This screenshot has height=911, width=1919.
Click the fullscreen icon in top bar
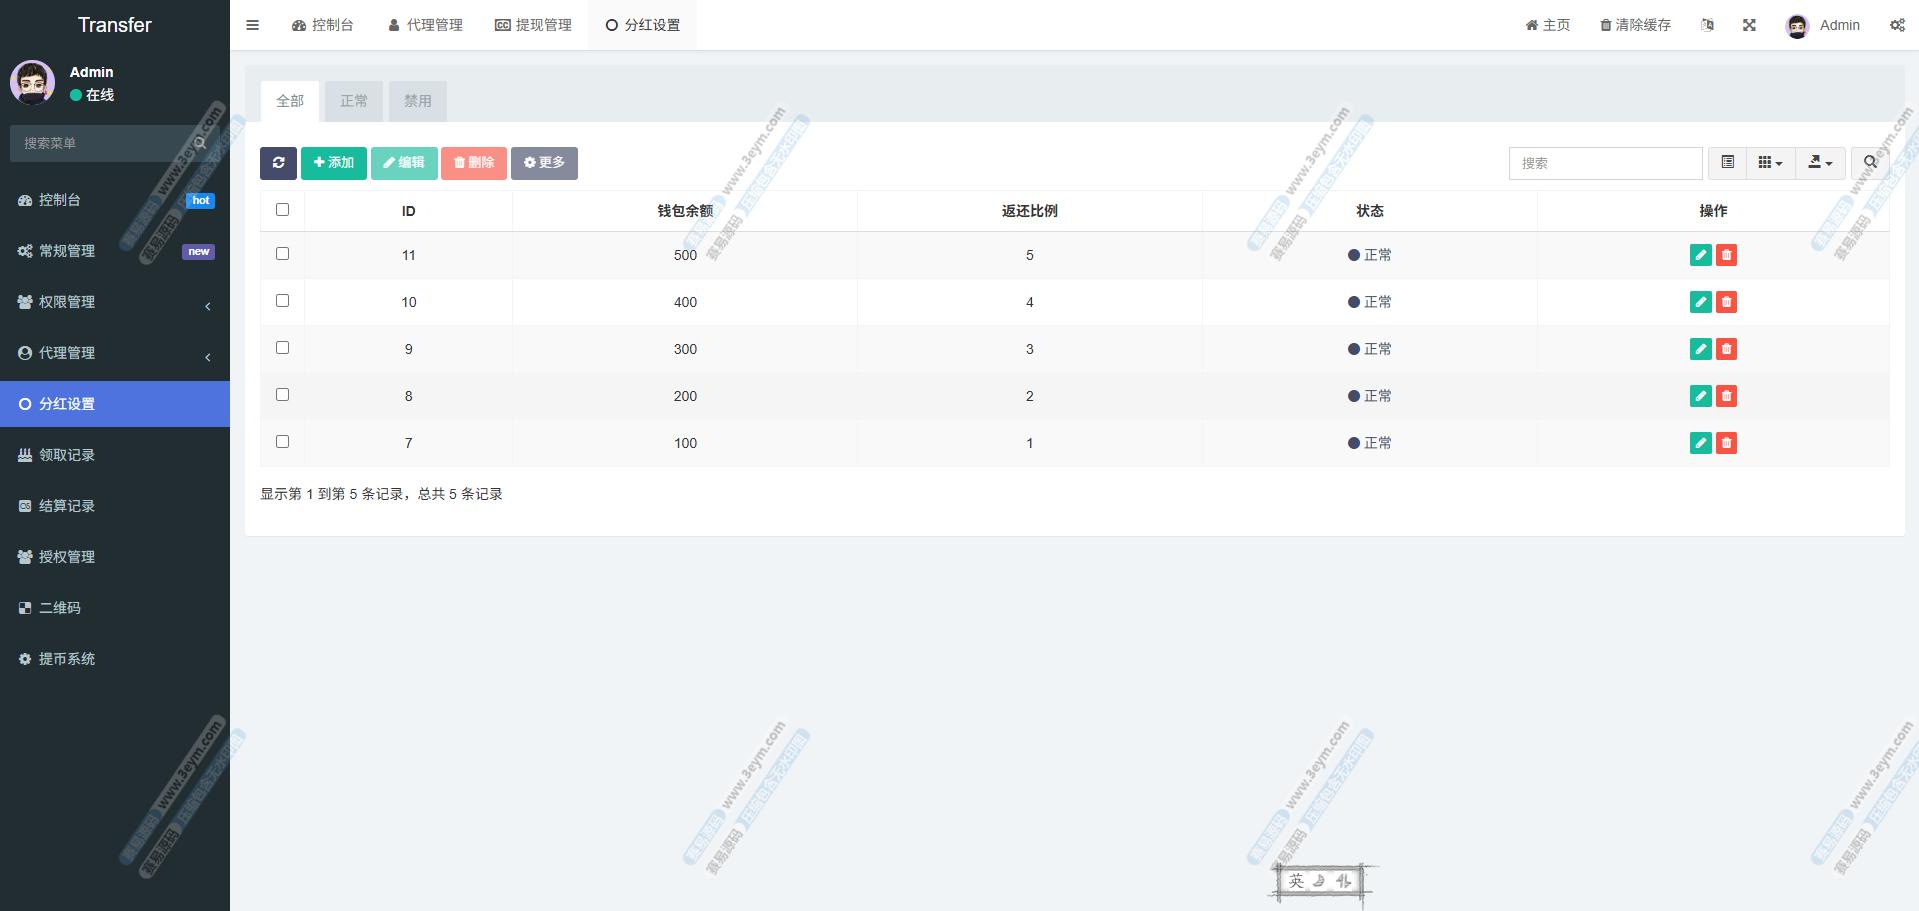(1749, 25)
